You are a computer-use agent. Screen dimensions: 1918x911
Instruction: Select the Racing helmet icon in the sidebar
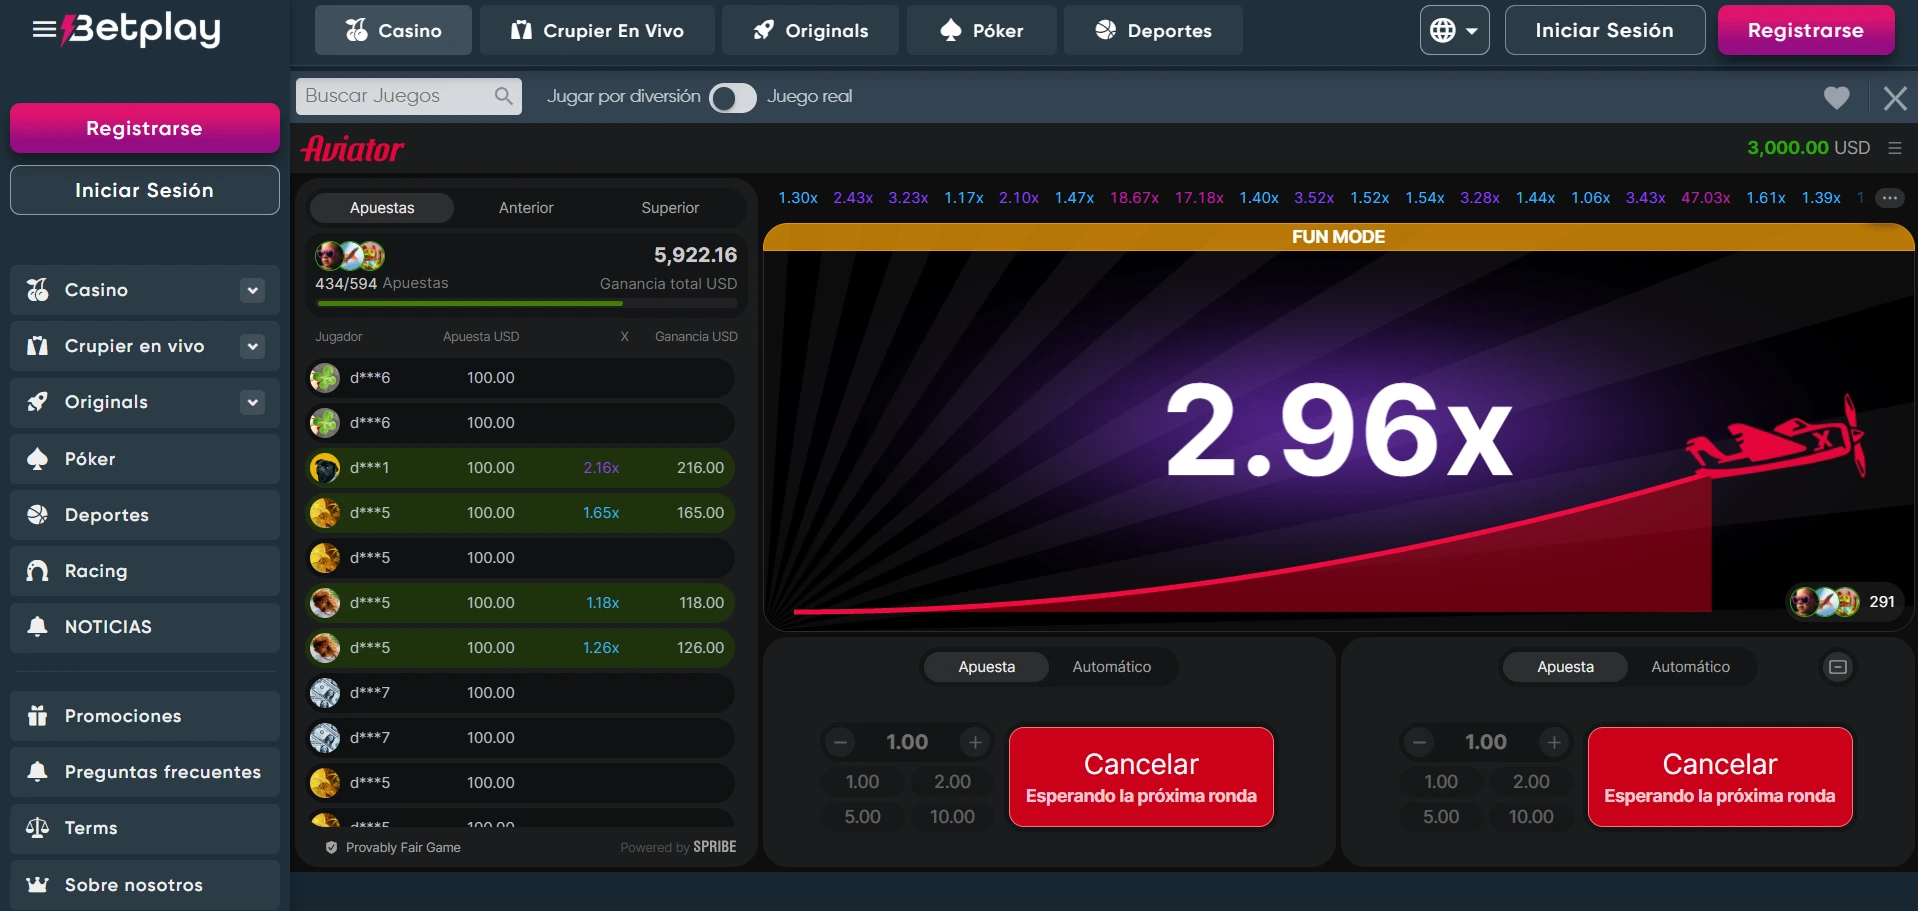click(x=37, y=570)
